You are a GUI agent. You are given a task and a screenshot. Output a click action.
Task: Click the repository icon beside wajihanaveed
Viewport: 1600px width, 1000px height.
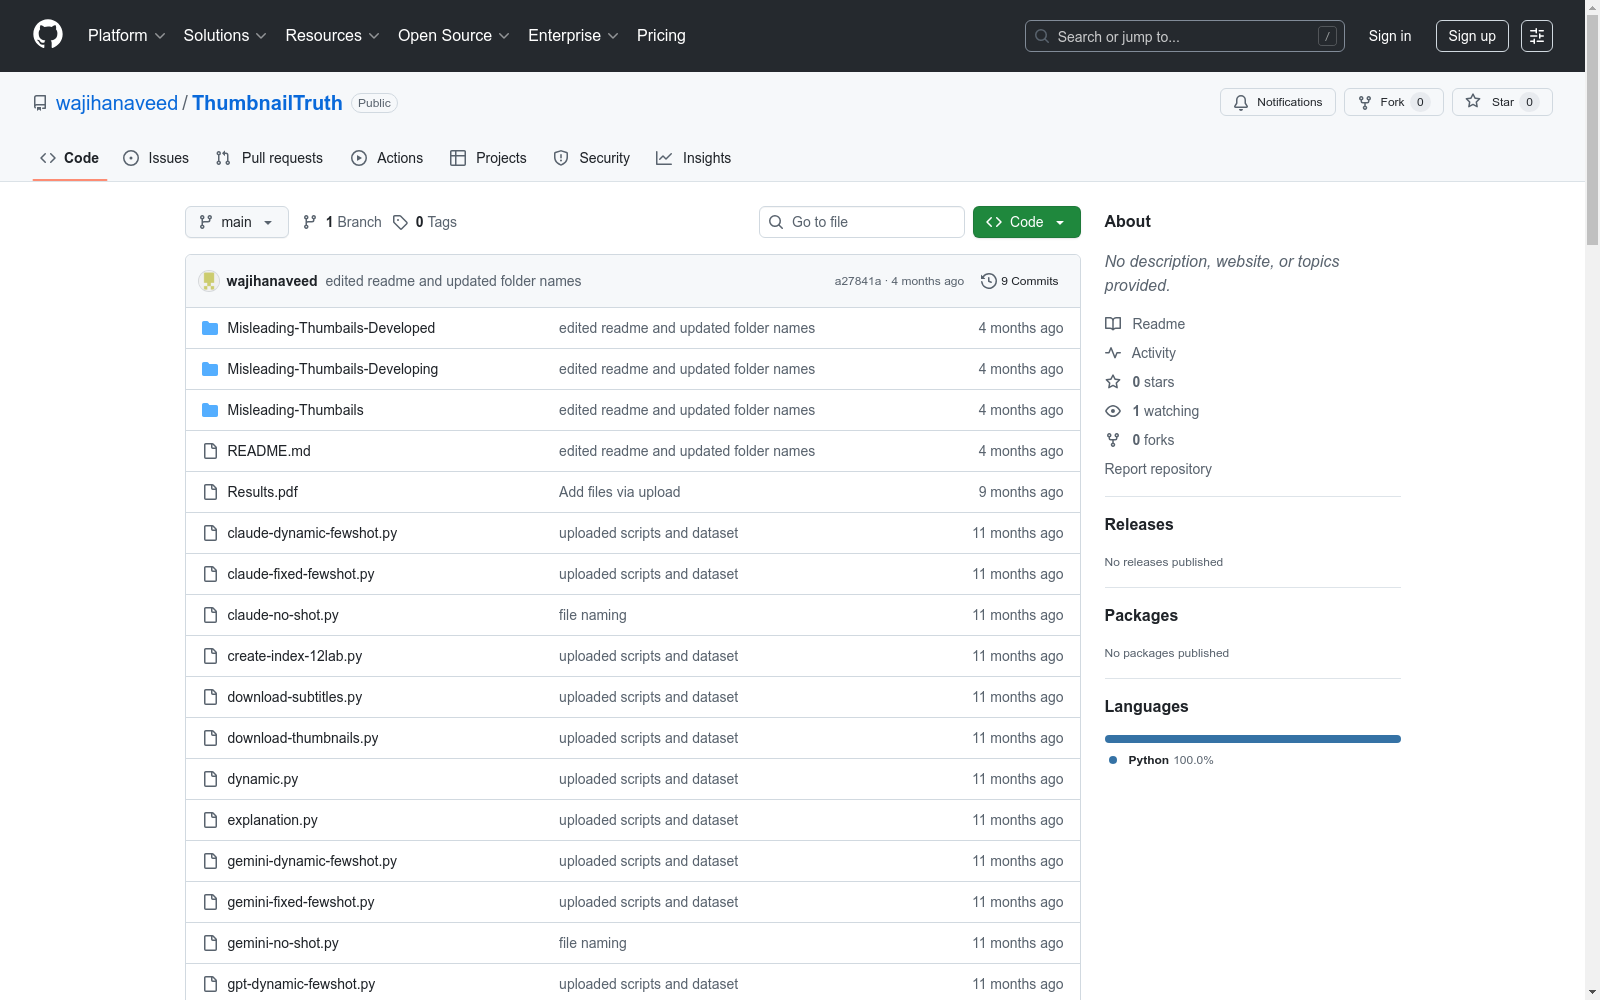click(x=40, y=103)
